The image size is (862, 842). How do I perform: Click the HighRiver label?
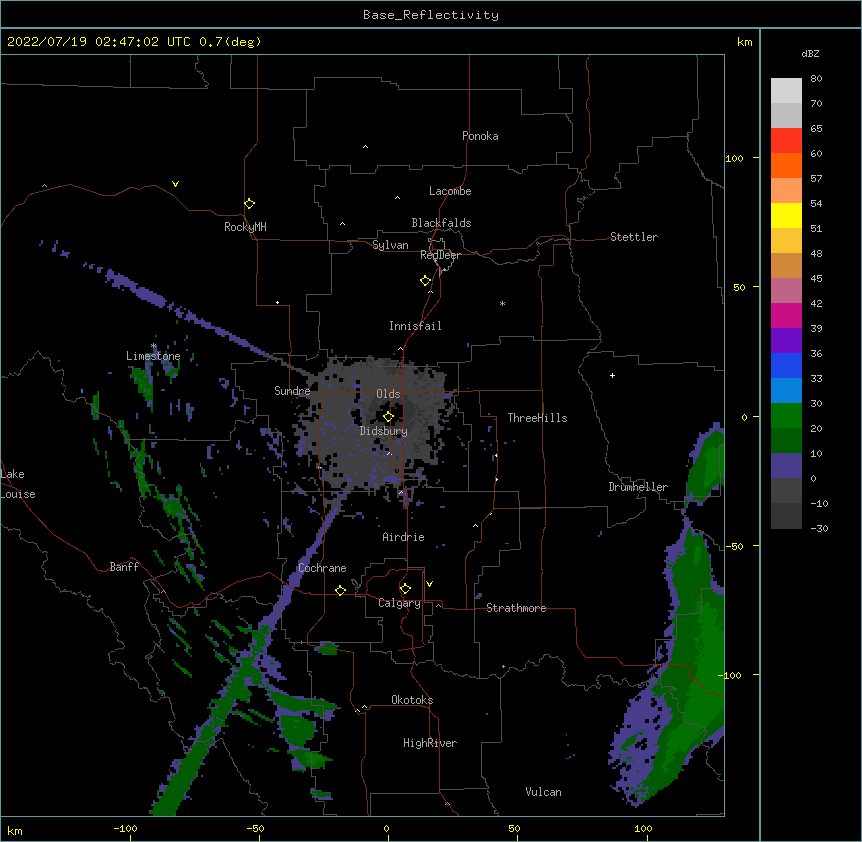coord(430,743)
